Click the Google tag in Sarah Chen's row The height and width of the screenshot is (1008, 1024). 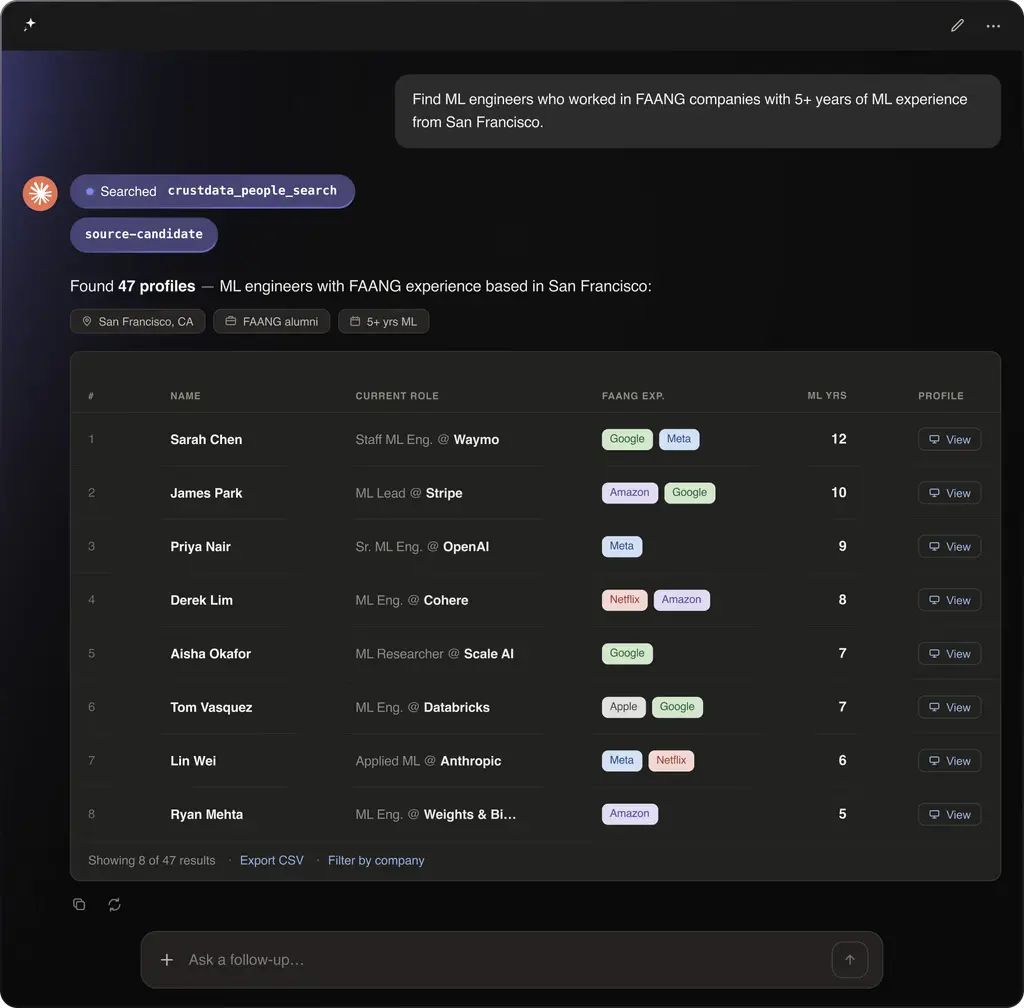click(x=627, y=439)
